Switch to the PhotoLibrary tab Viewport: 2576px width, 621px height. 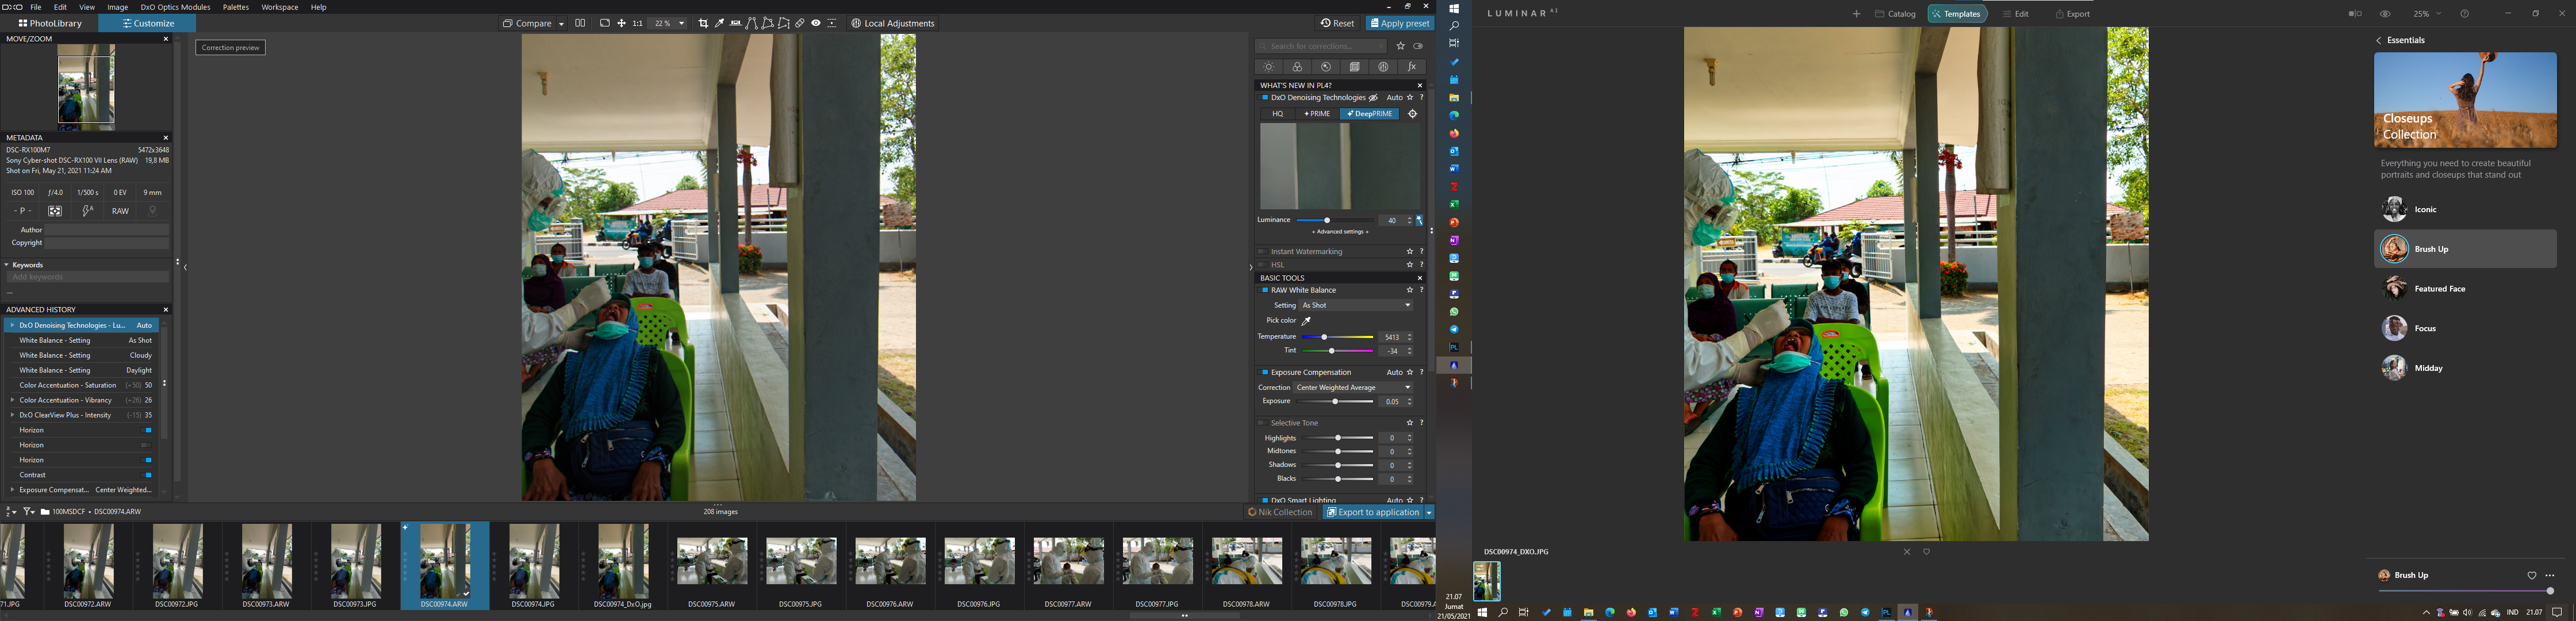(x=49, y=23)
